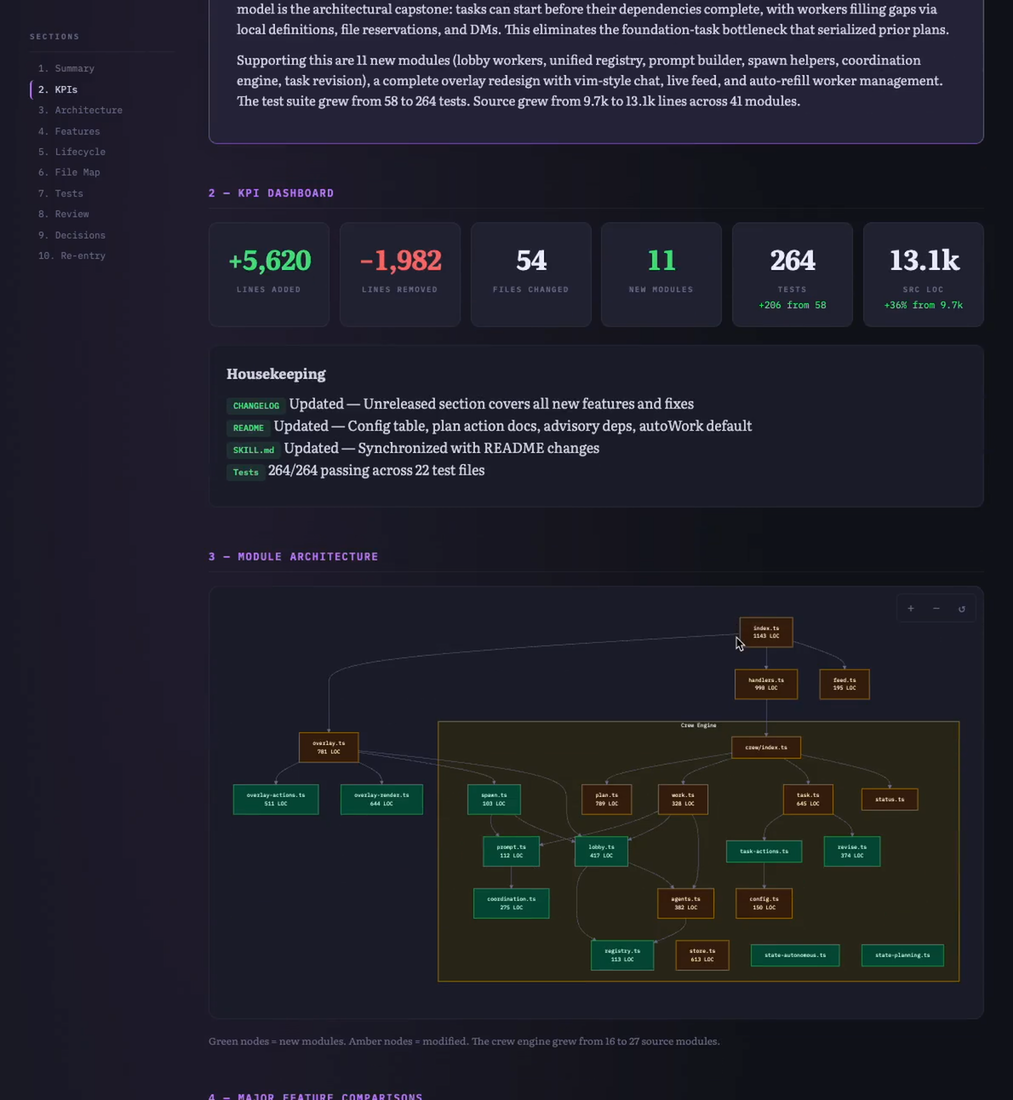The height and width of the screenshot is (1100, 1013).
Task: Click the overlay.ts node
Action: [328, 747]
